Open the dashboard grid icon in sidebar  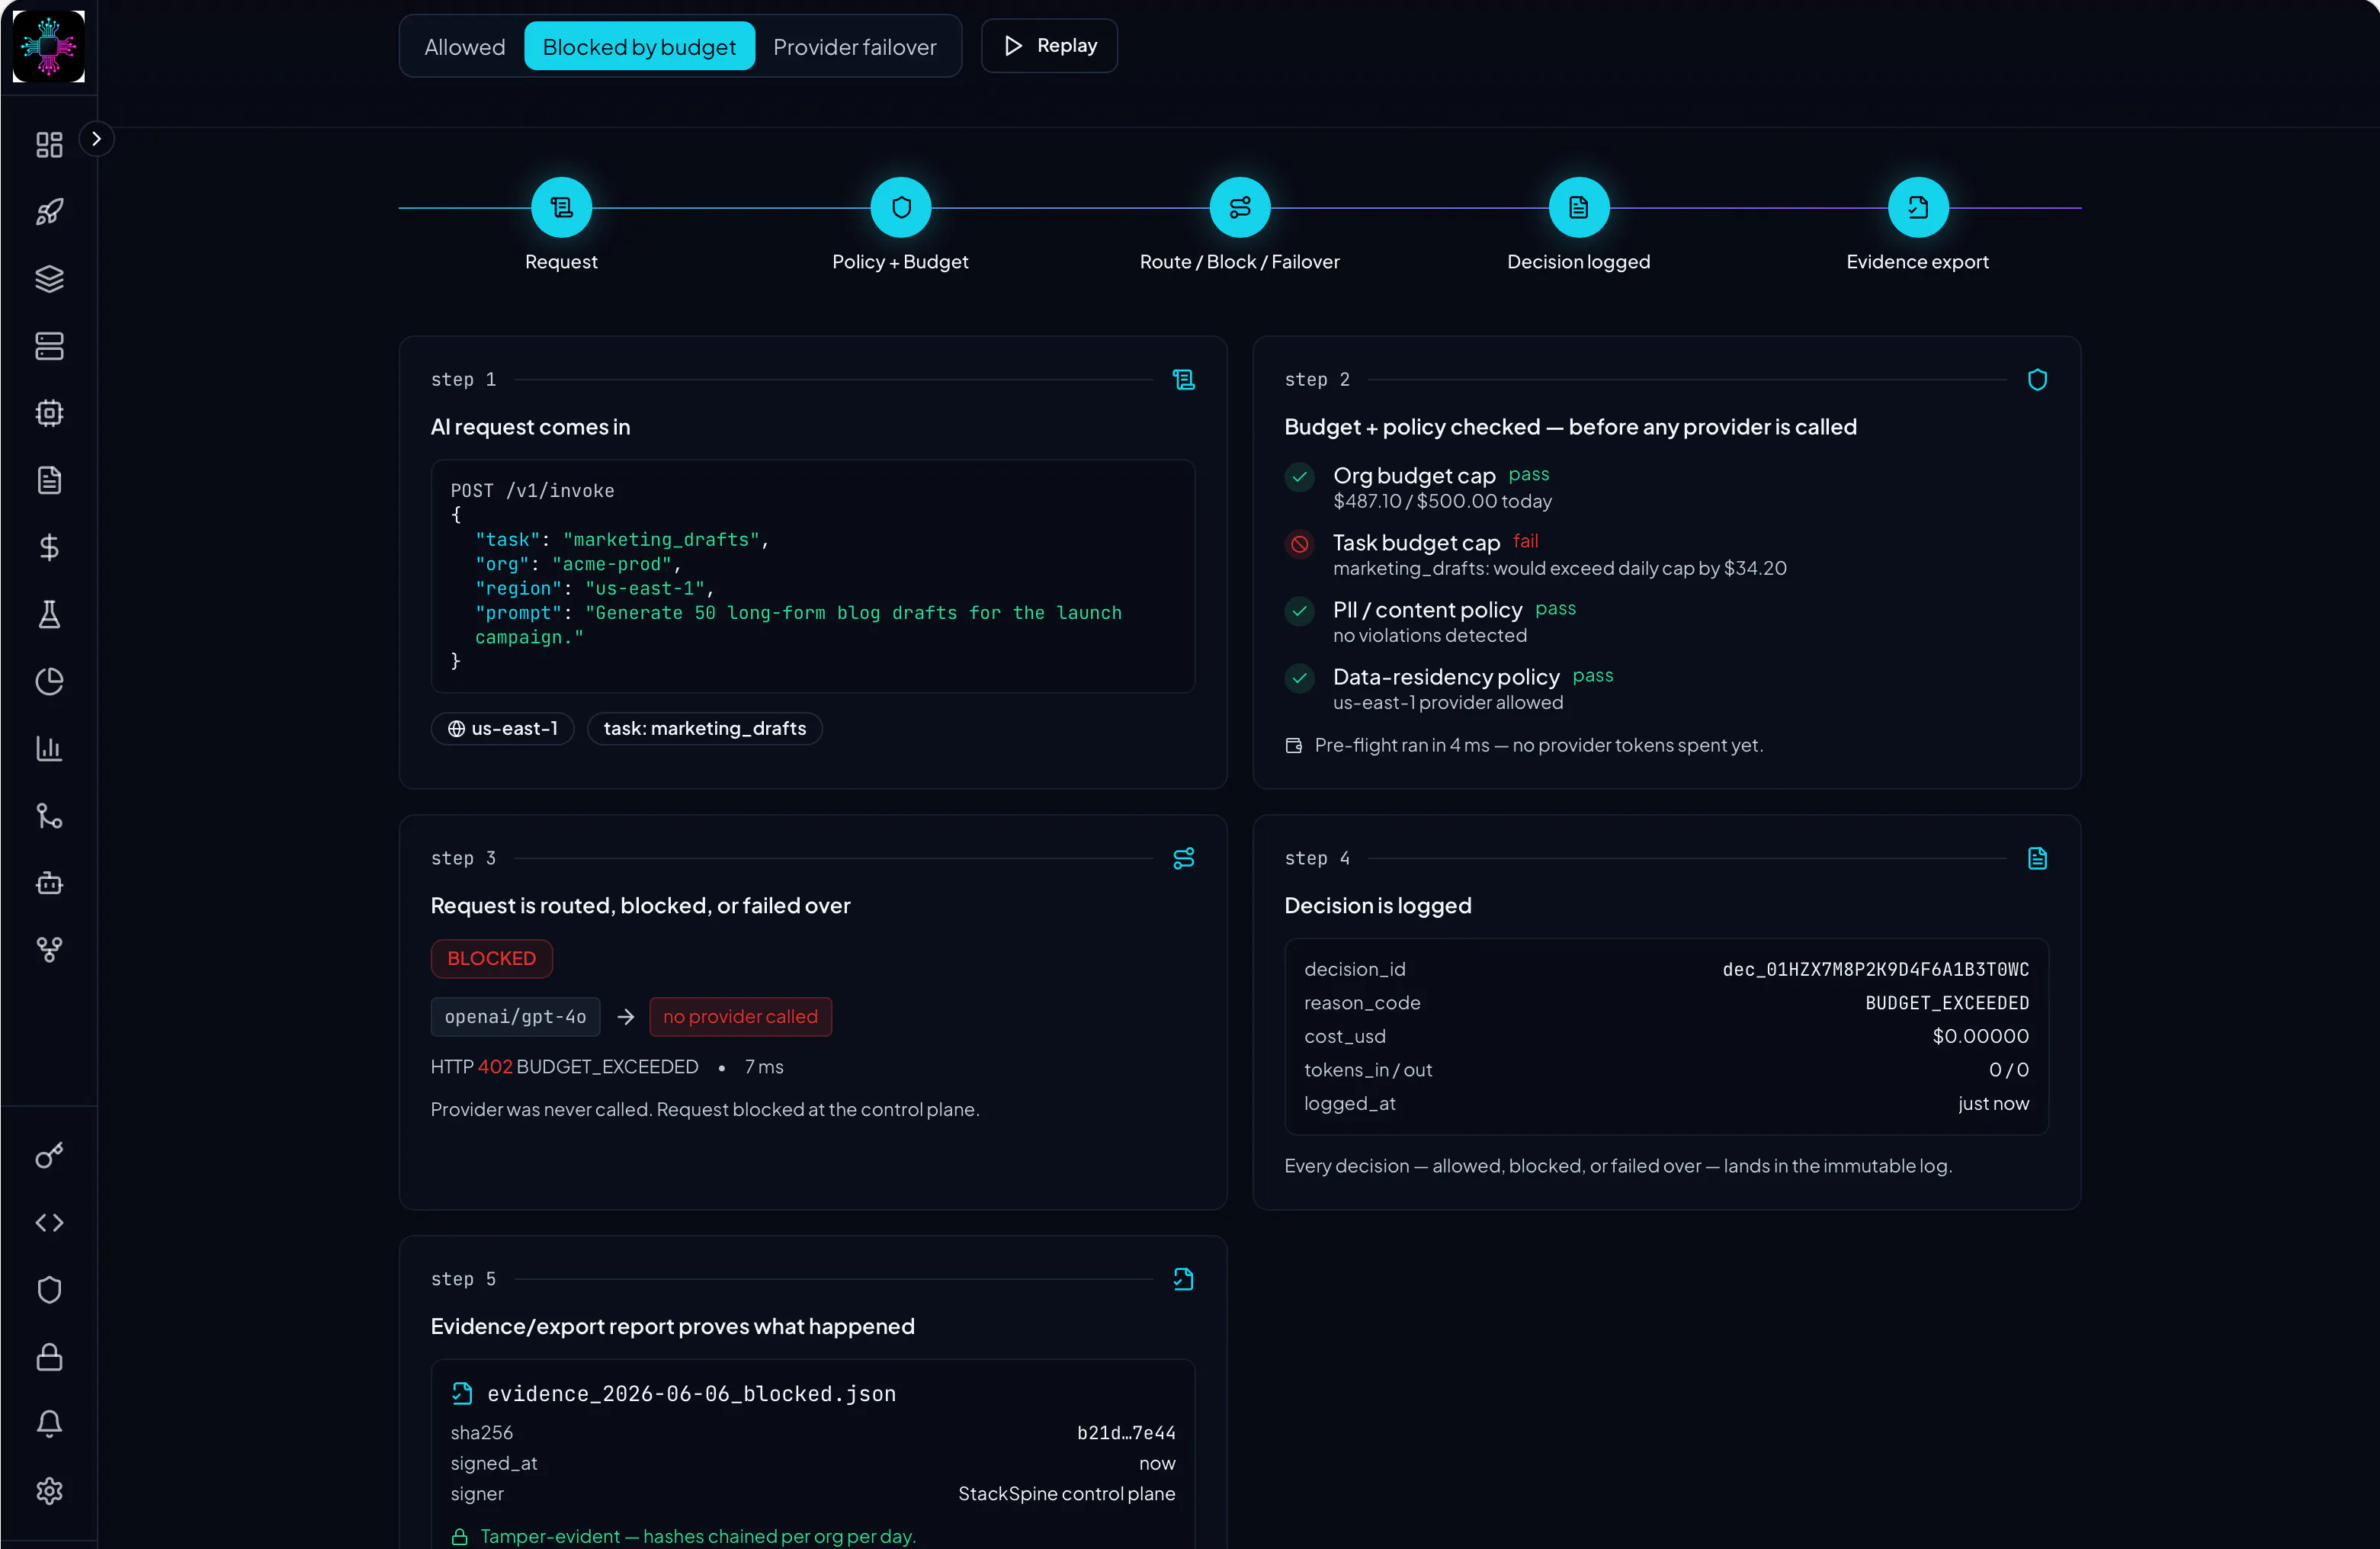coord(49,144)
